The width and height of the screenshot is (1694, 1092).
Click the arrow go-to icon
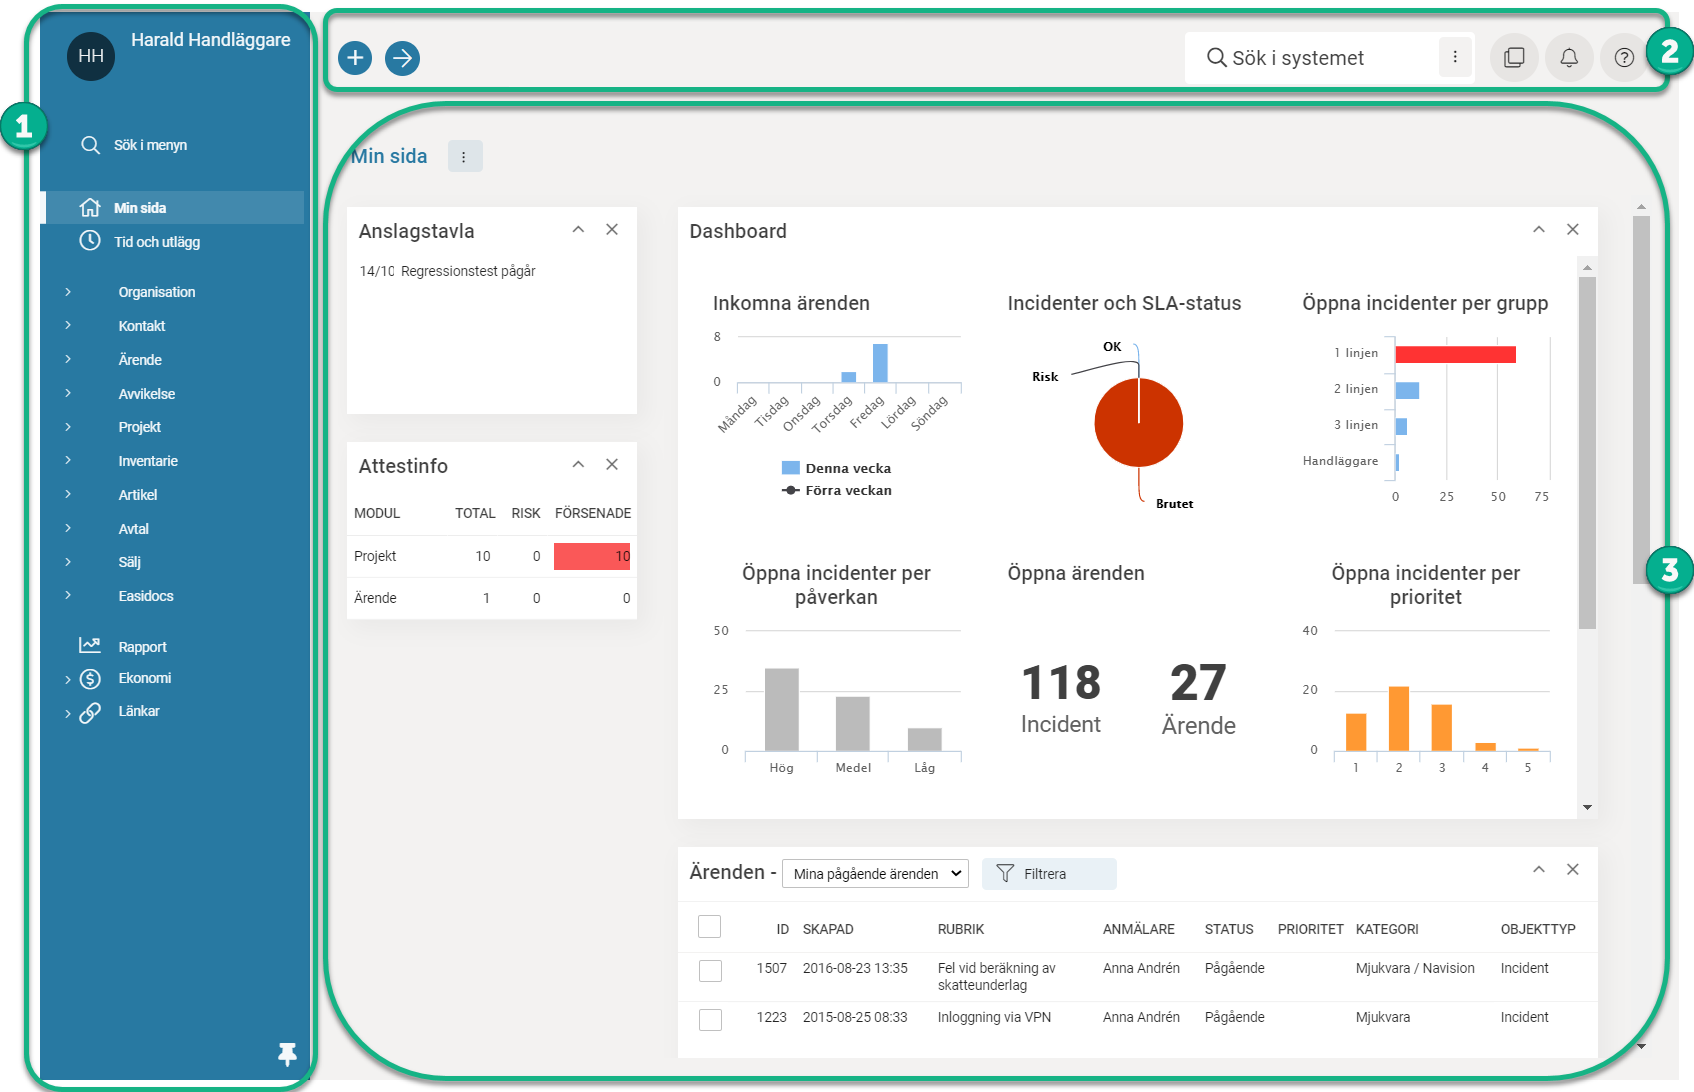(x=402, y=58)
